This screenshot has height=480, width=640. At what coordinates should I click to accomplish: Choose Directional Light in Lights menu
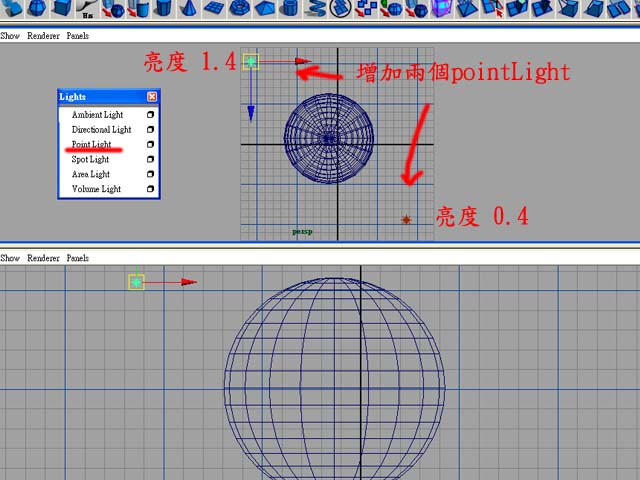click(101, 129)
